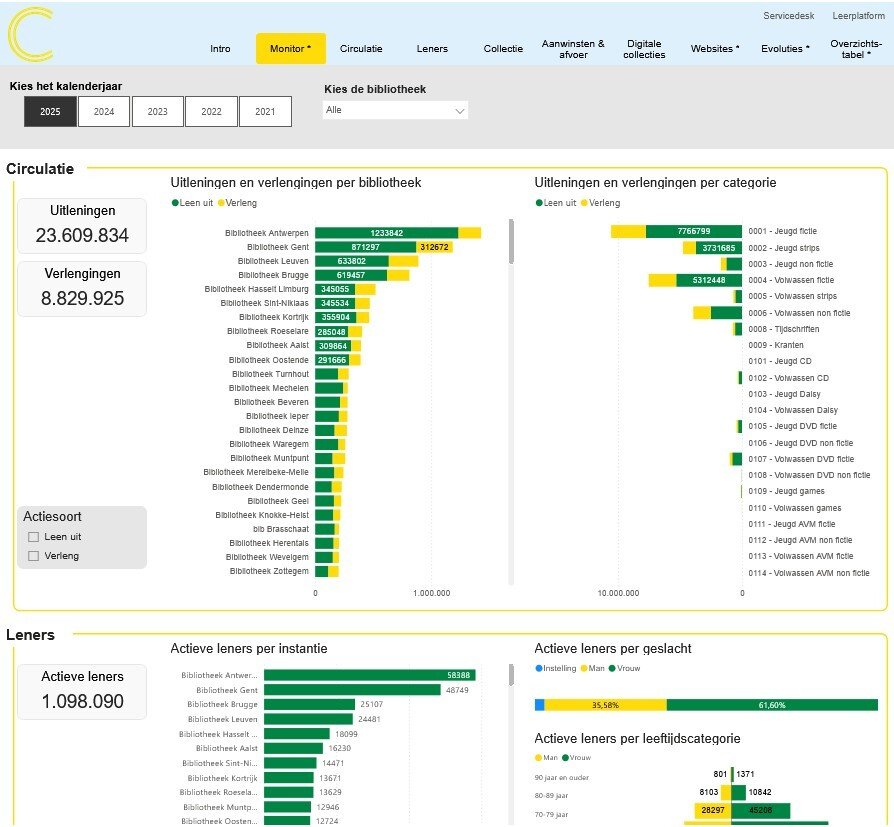The height and width of the screenshot is (827, 894).
Task: Click Jeugd strips bar 3731685
Action: pyautogui.click(x=718, y=248)
